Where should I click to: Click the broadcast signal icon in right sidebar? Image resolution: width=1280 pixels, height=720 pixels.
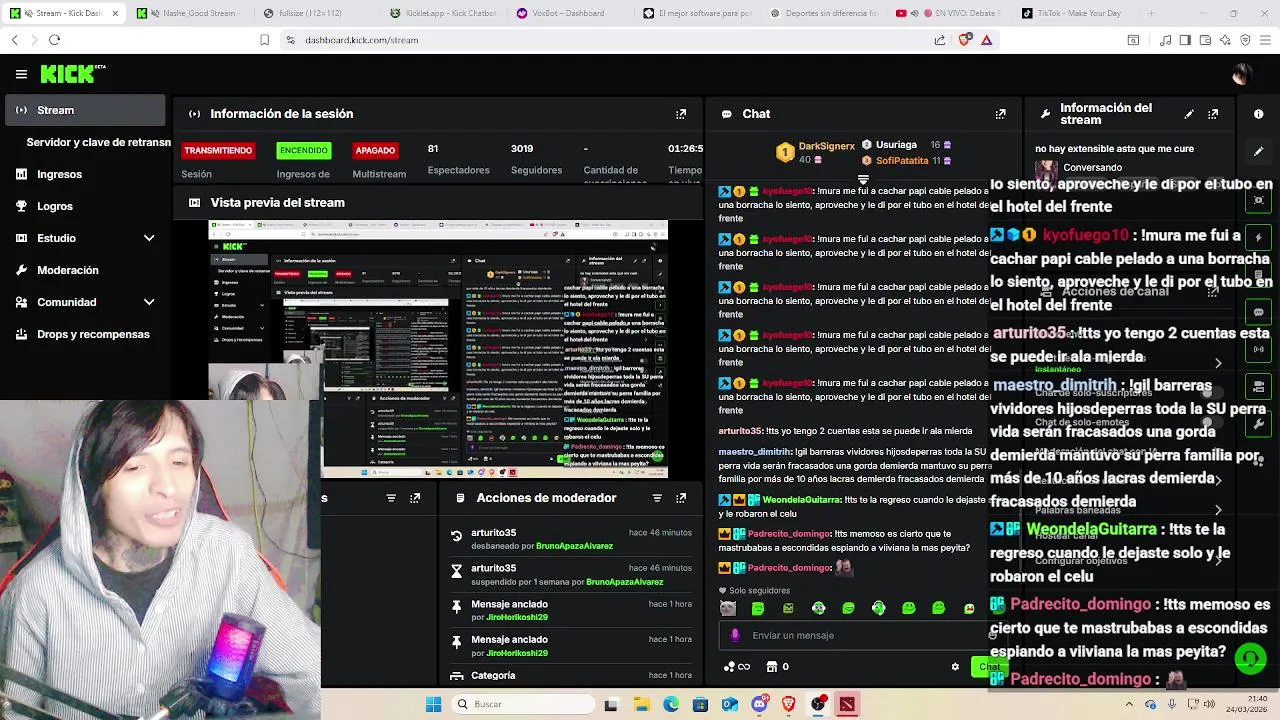(1258, 349)
